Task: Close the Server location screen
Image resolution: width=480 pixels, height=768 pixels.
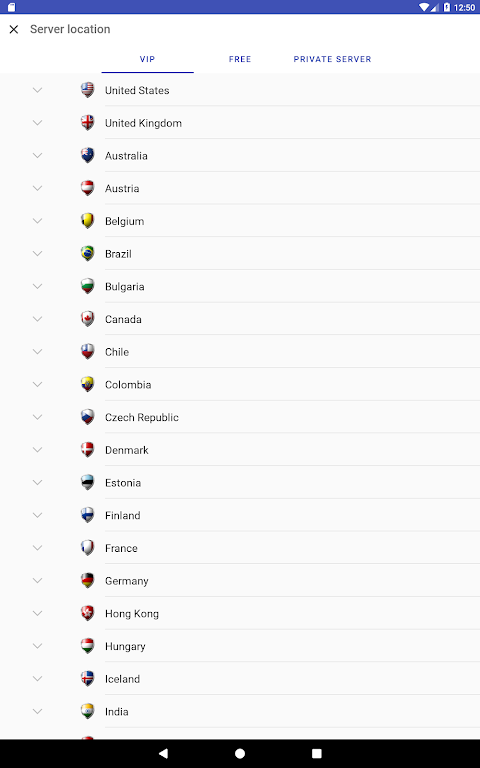Action: click(14, 29)
